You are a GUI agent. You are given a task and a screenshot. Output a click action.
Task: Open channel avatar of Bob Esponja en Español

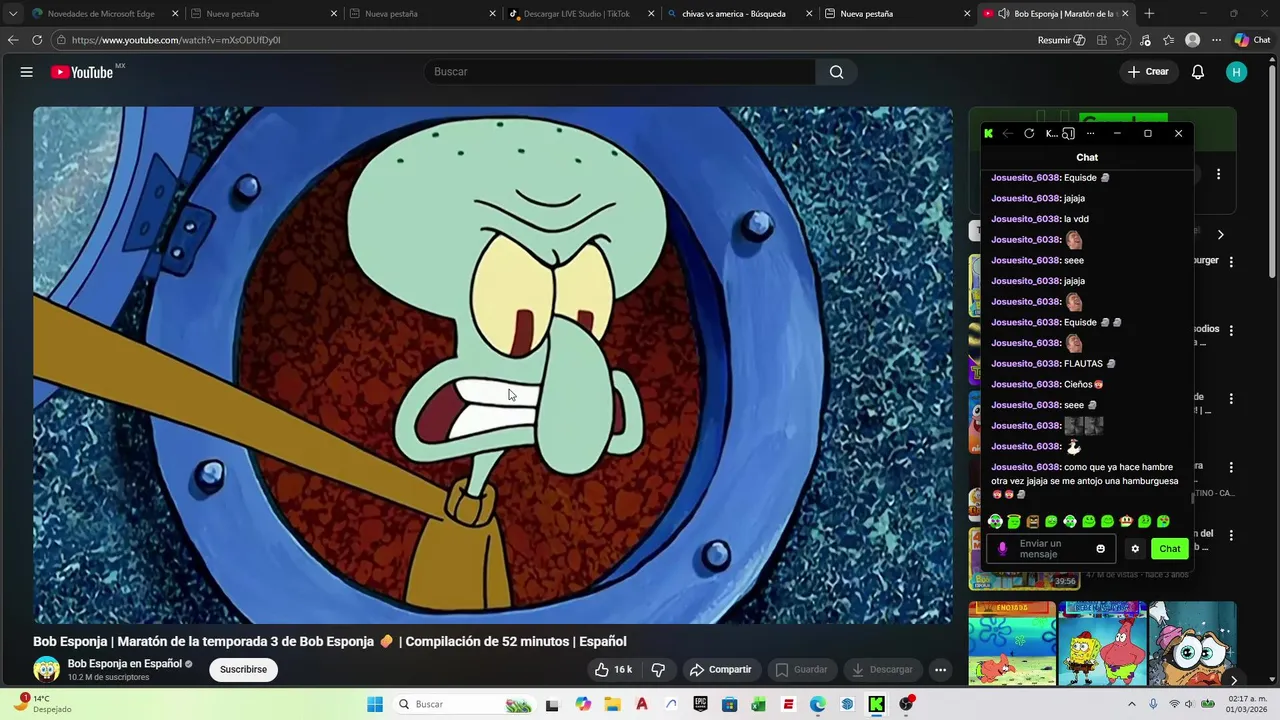click(x=46, y=669)
